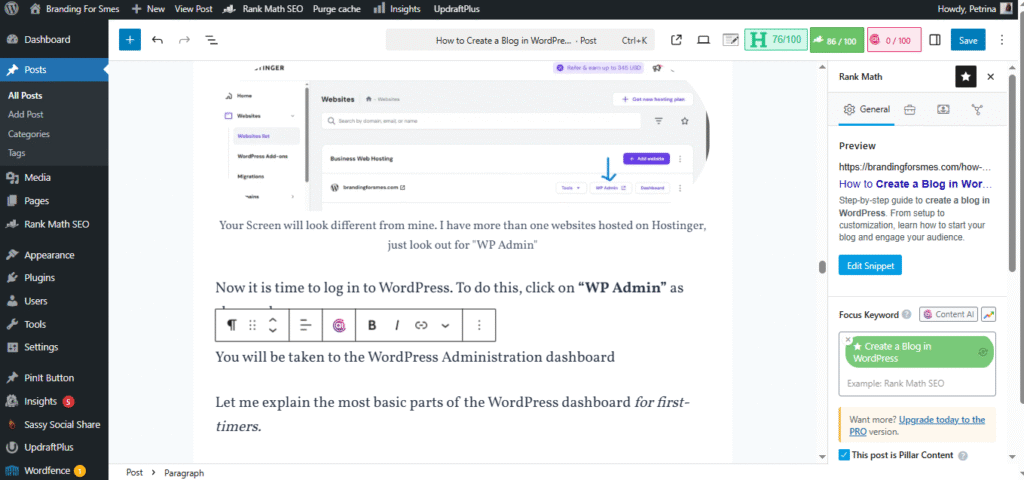Switch to the Rank Math Advanced briefcase tab
This screenshot has width=1024, height=480.
(x=909, y=110)
